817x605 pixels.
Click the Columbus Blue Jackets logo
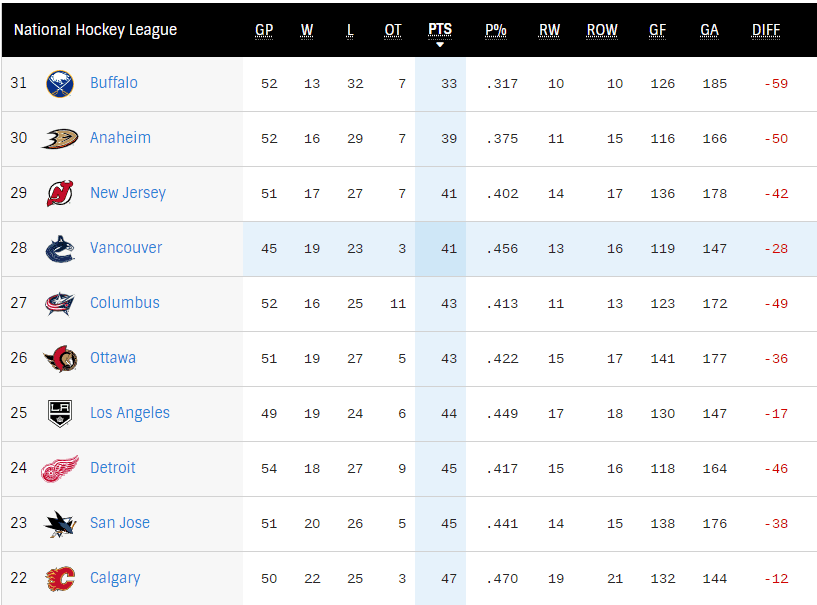click(x=60, y=304)
